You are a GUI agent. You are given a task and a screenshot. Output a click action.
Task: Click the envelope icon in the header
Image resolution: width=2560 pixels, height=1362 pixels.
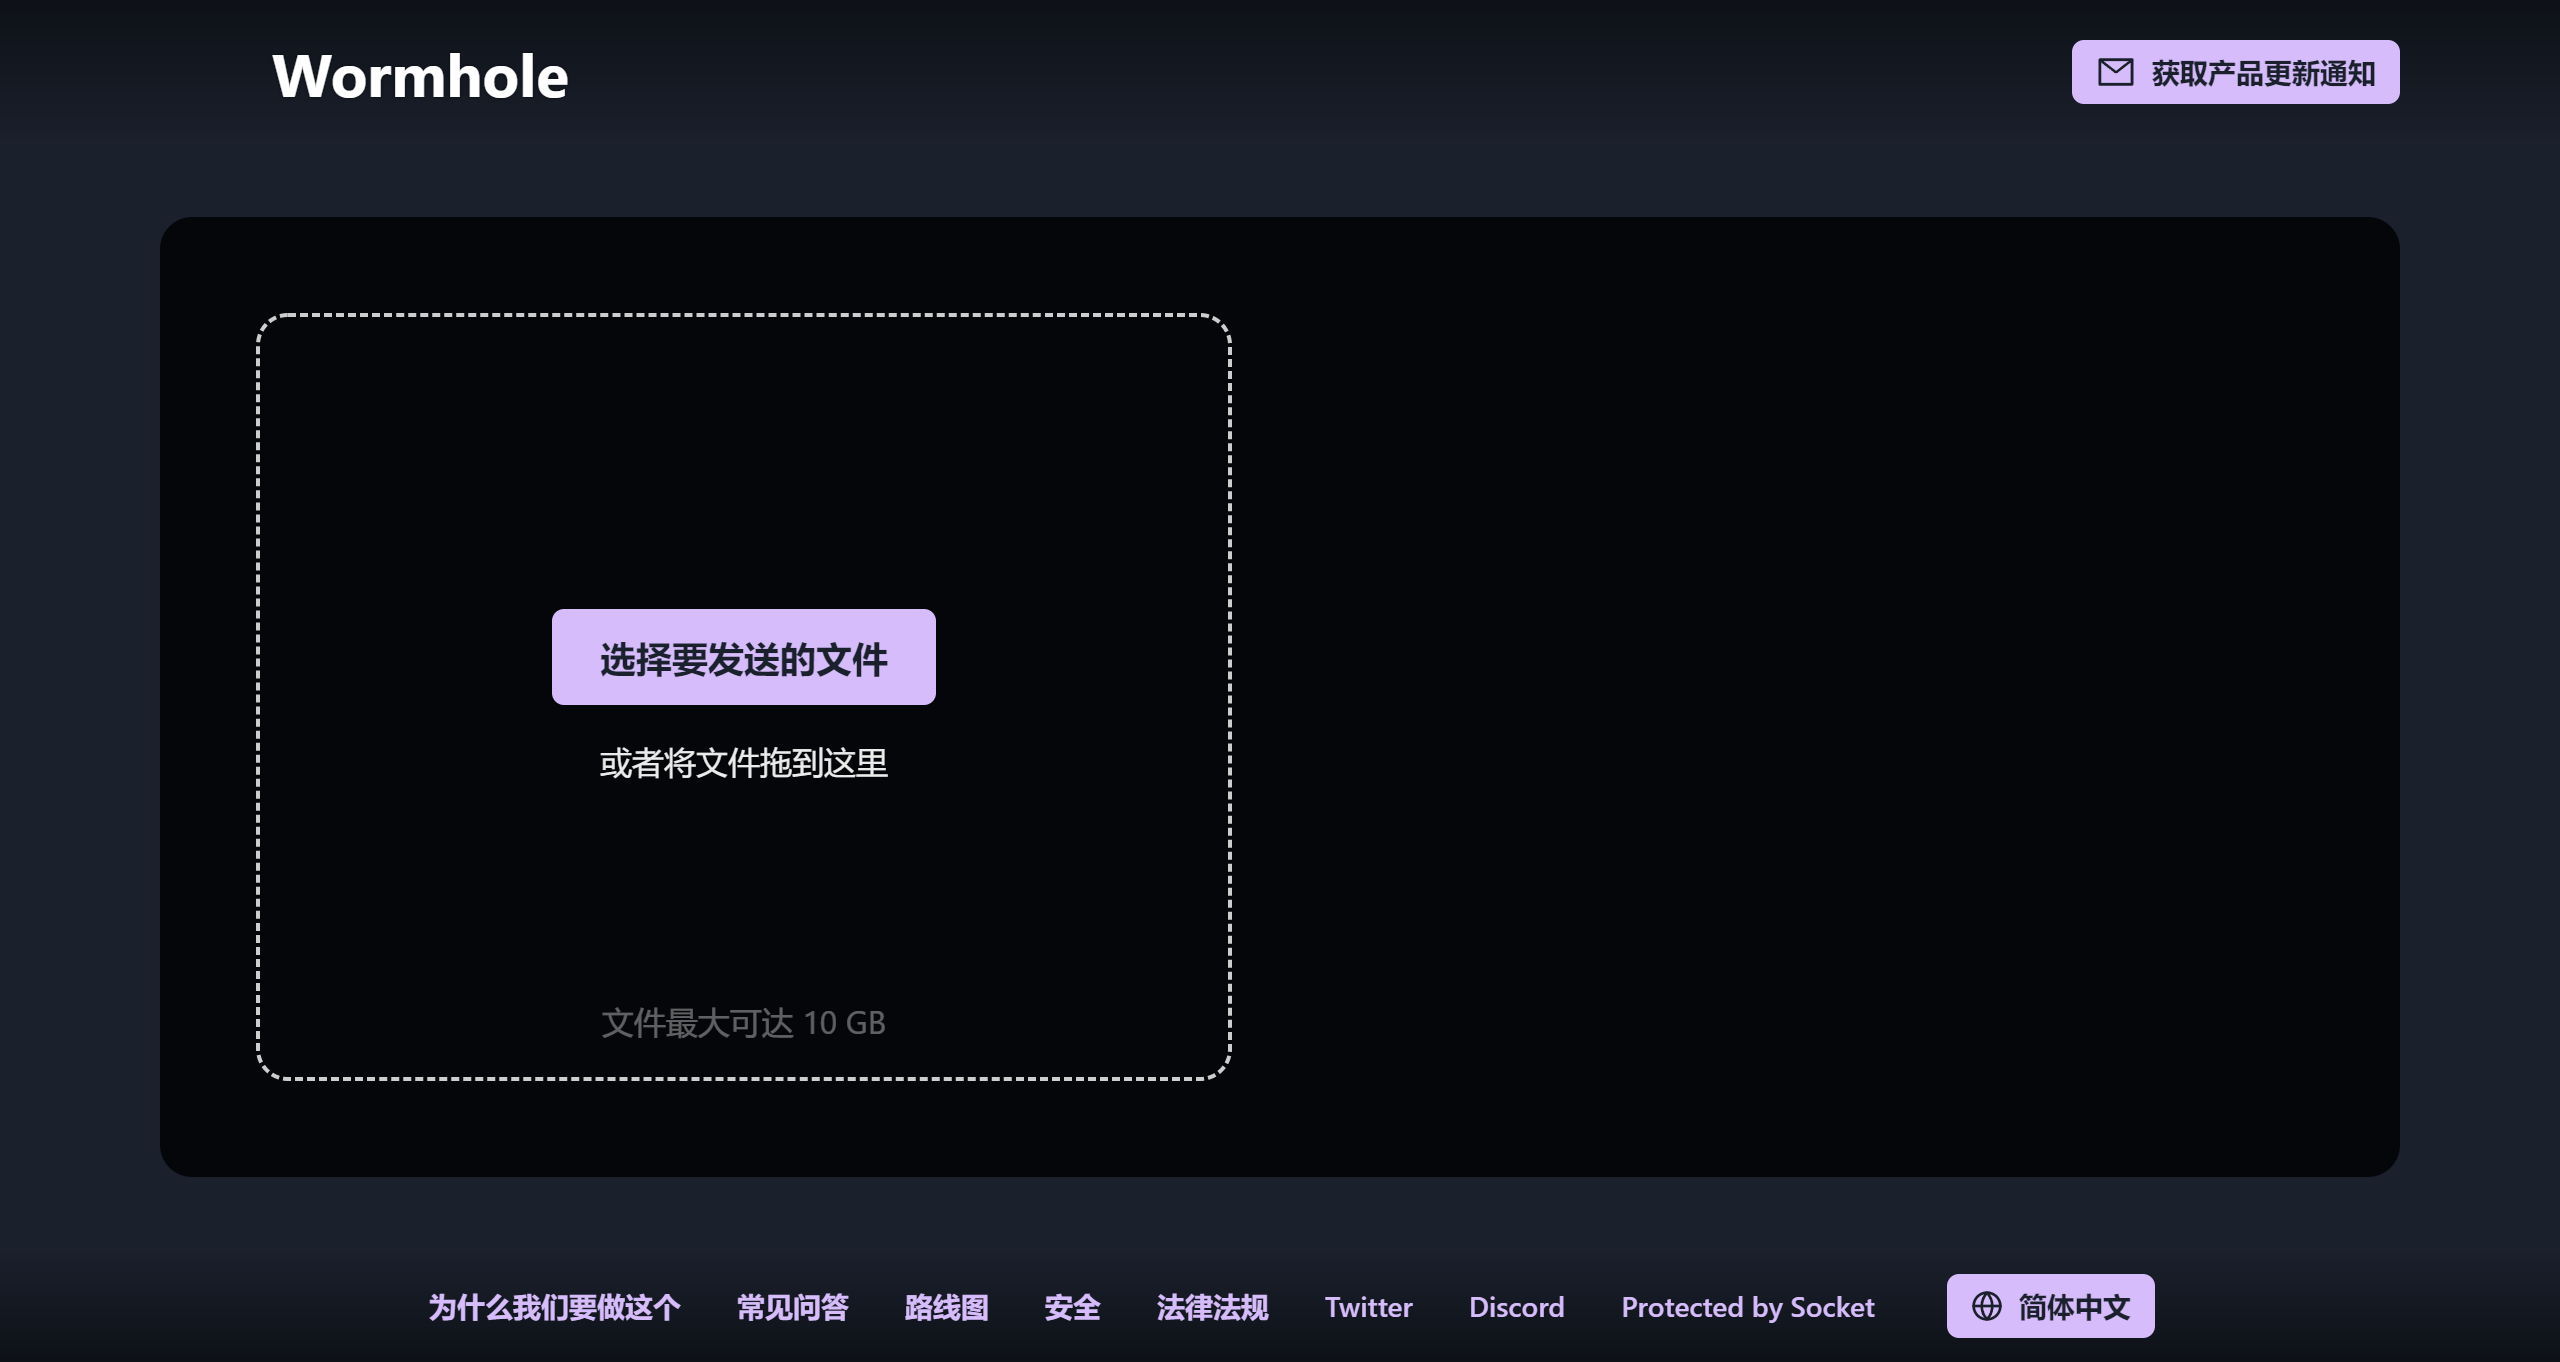pyautogui.click(x=2115, y=72)
